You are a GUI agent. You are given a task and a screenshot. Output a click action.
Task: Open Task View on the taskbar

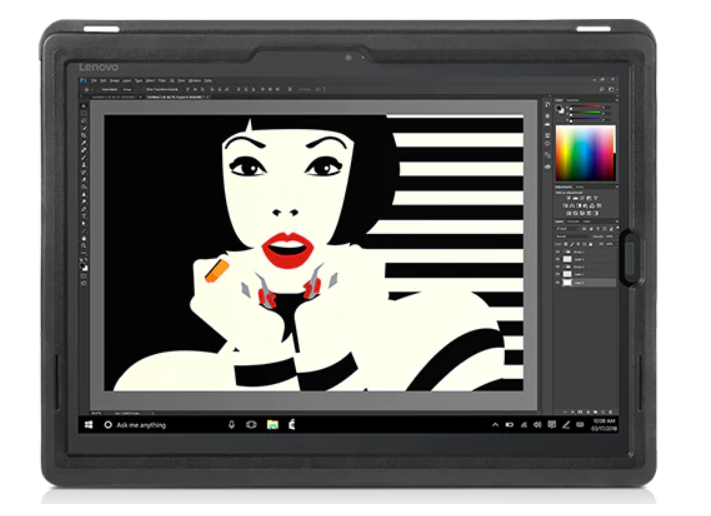pyautogui.click(x=251, y=424)
